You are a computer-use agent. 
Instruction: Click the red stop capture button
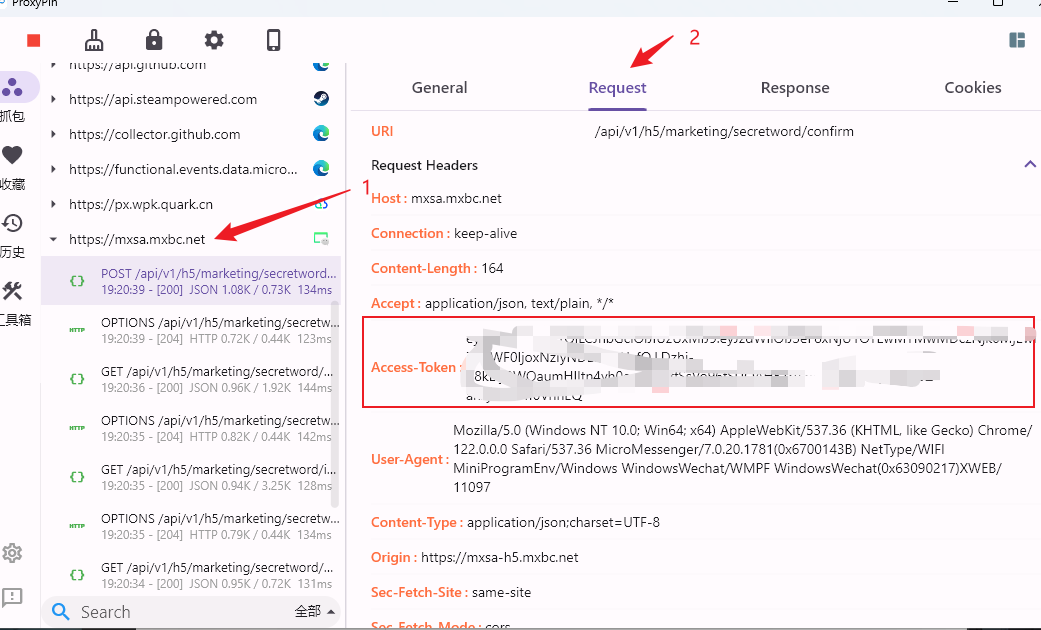34,40
